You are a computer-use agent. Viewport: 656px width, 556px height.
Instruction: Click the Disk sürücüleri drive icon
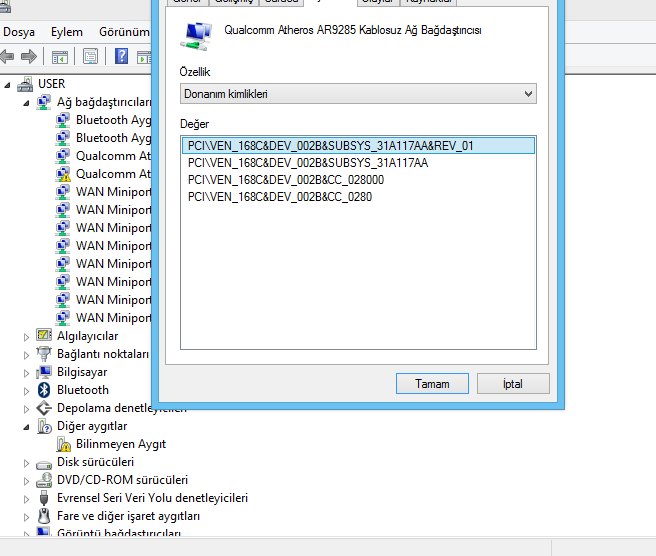pyautogui.click(x=44, y=464)
